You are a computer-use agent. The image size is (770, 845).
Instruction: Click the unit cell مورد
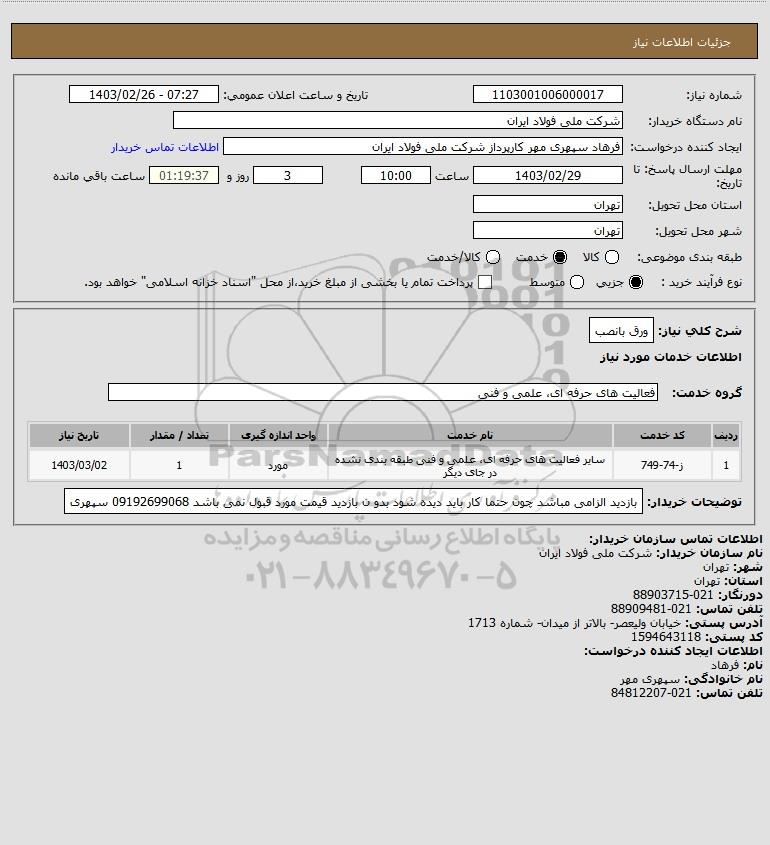click(x=278, y=465)
